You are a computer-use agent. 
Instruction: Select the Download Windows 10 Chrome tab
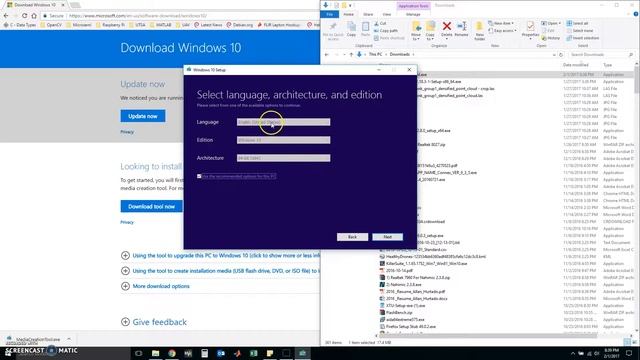click(x=35, y=5)
